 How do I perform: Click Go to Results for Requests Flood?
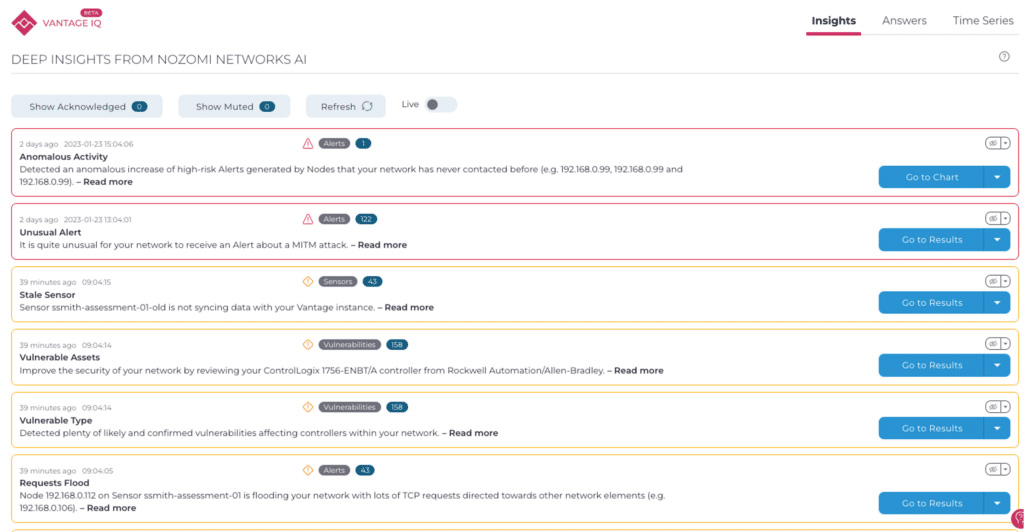(931, 503)
